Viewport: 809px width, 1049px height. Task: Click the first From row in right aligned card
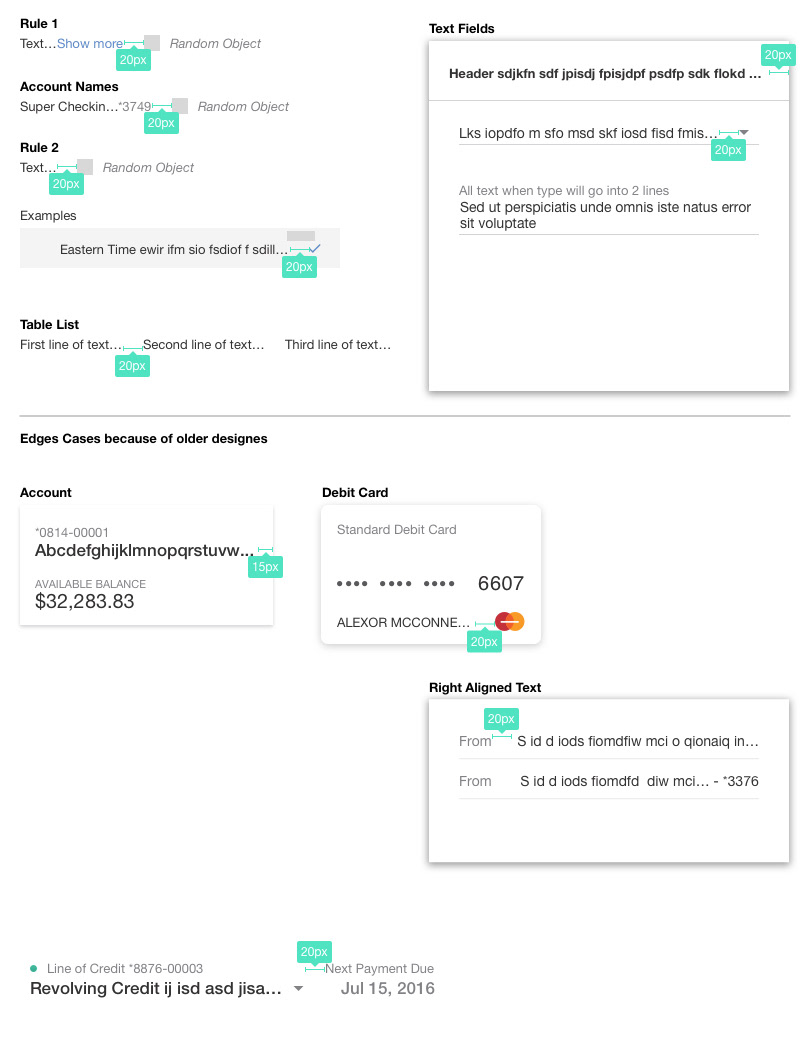[x=608, y=741]
